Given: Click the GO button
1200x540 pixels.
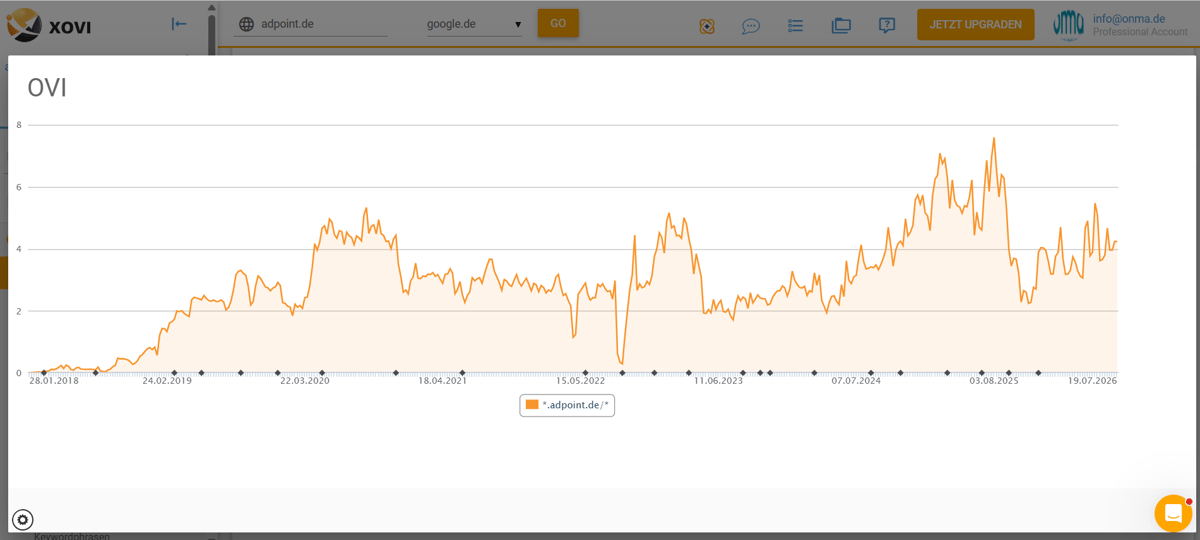Looking at the screenshot, I should tap(558, 23).
